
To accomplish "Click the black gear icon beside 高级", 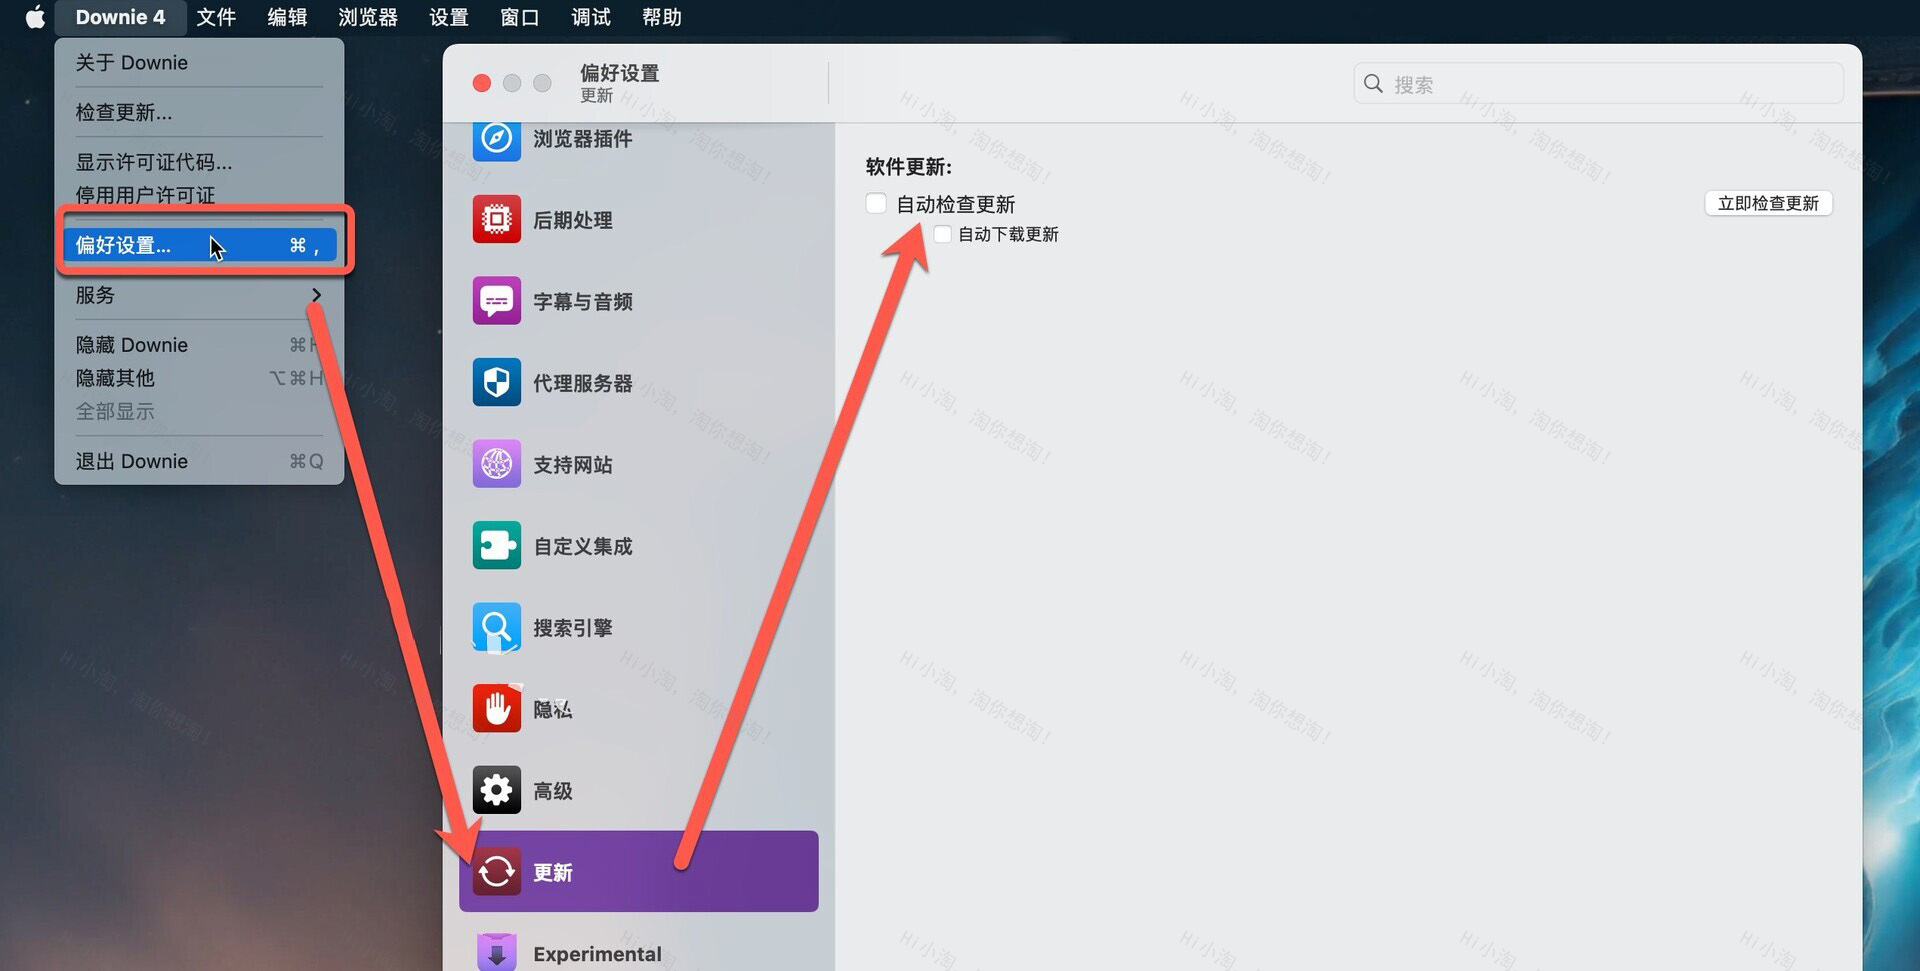I will click(x=496, y=790).
